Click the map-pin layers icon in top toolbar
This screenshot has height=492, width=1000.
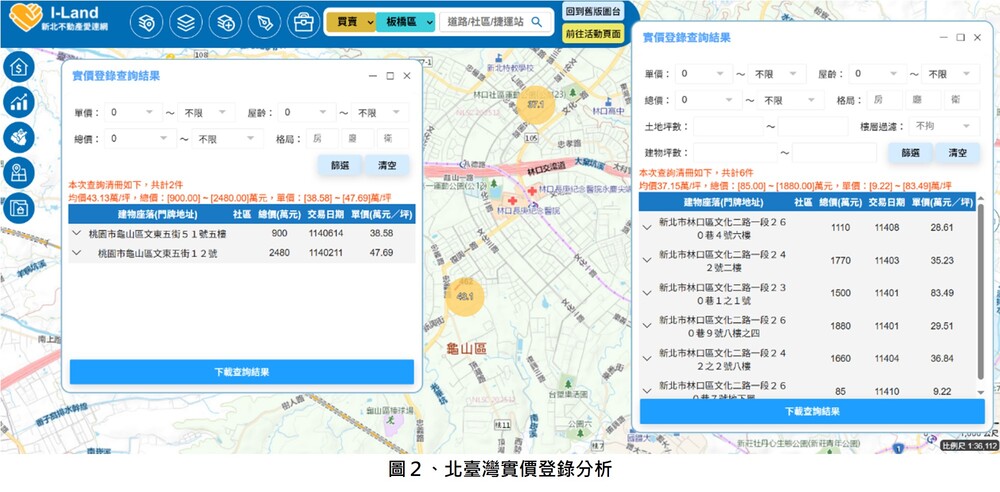pyautogui.click(x=146, y=22)
